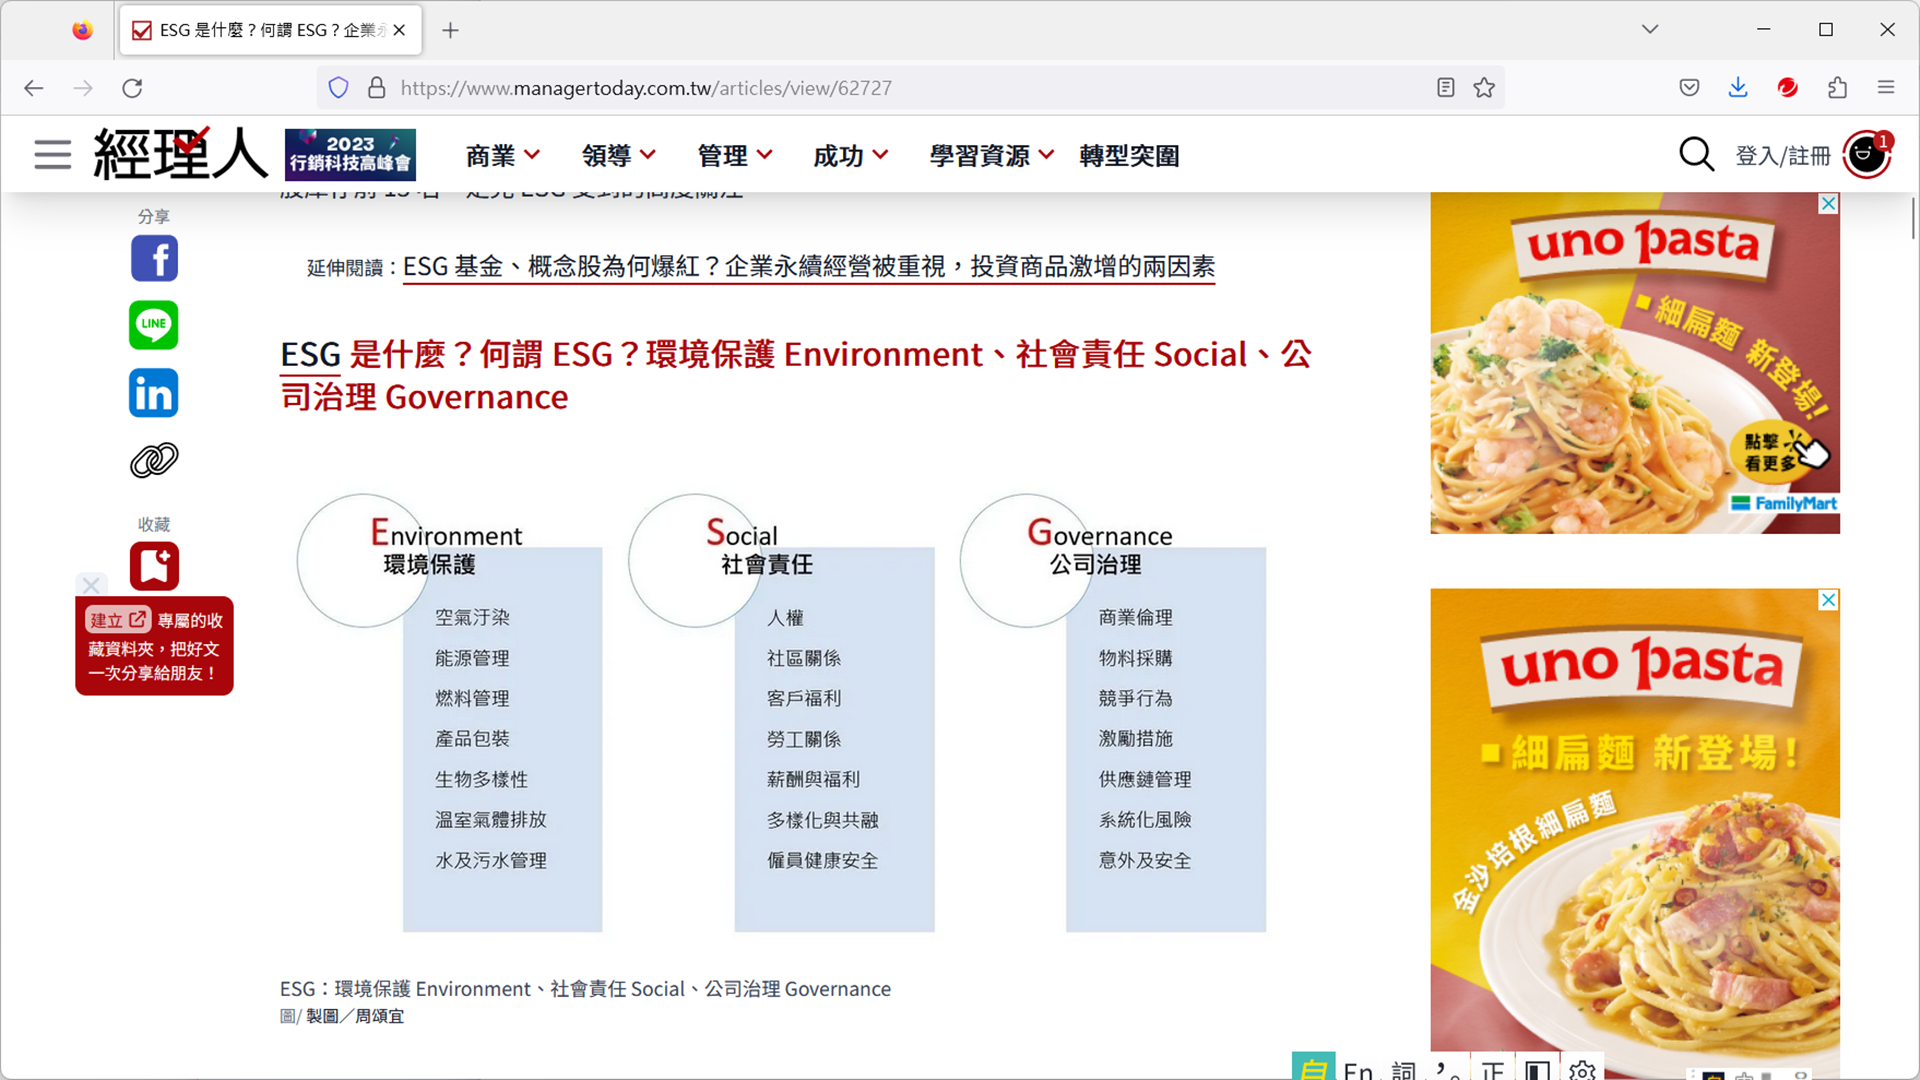Toggle IME half/full-width punctuation button
The width and height of the screenshot is (1920, 1080).
click(x=1448, y=1071)
